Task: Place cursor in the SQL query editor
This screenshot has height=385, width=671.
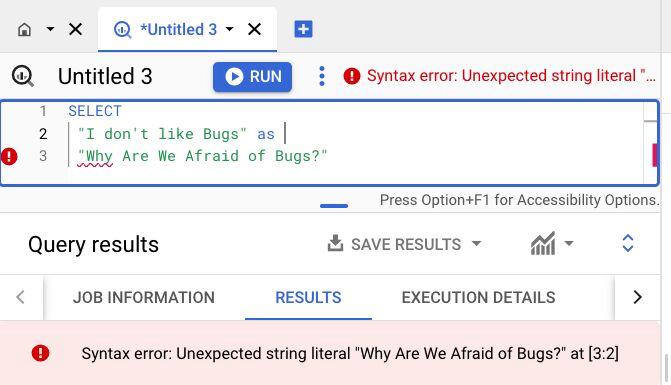Action: click(x=355, y=143)
